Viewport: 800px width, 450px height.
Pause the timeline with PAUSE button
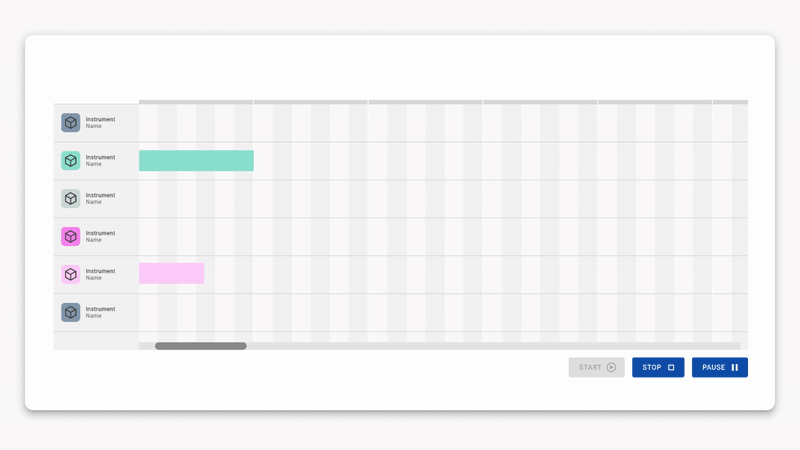pyautogui.click(x=719, y=367)
